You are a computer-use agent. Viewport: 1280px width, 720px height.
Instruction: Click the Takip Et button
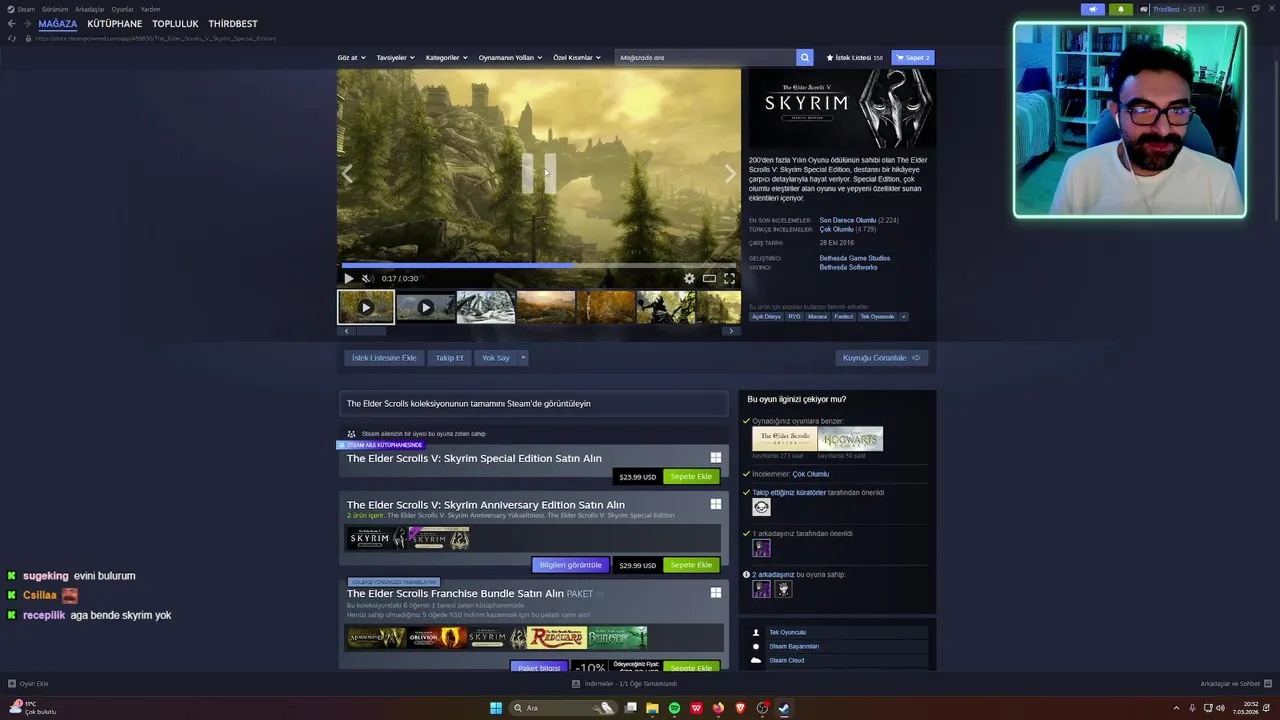point(449,358)
